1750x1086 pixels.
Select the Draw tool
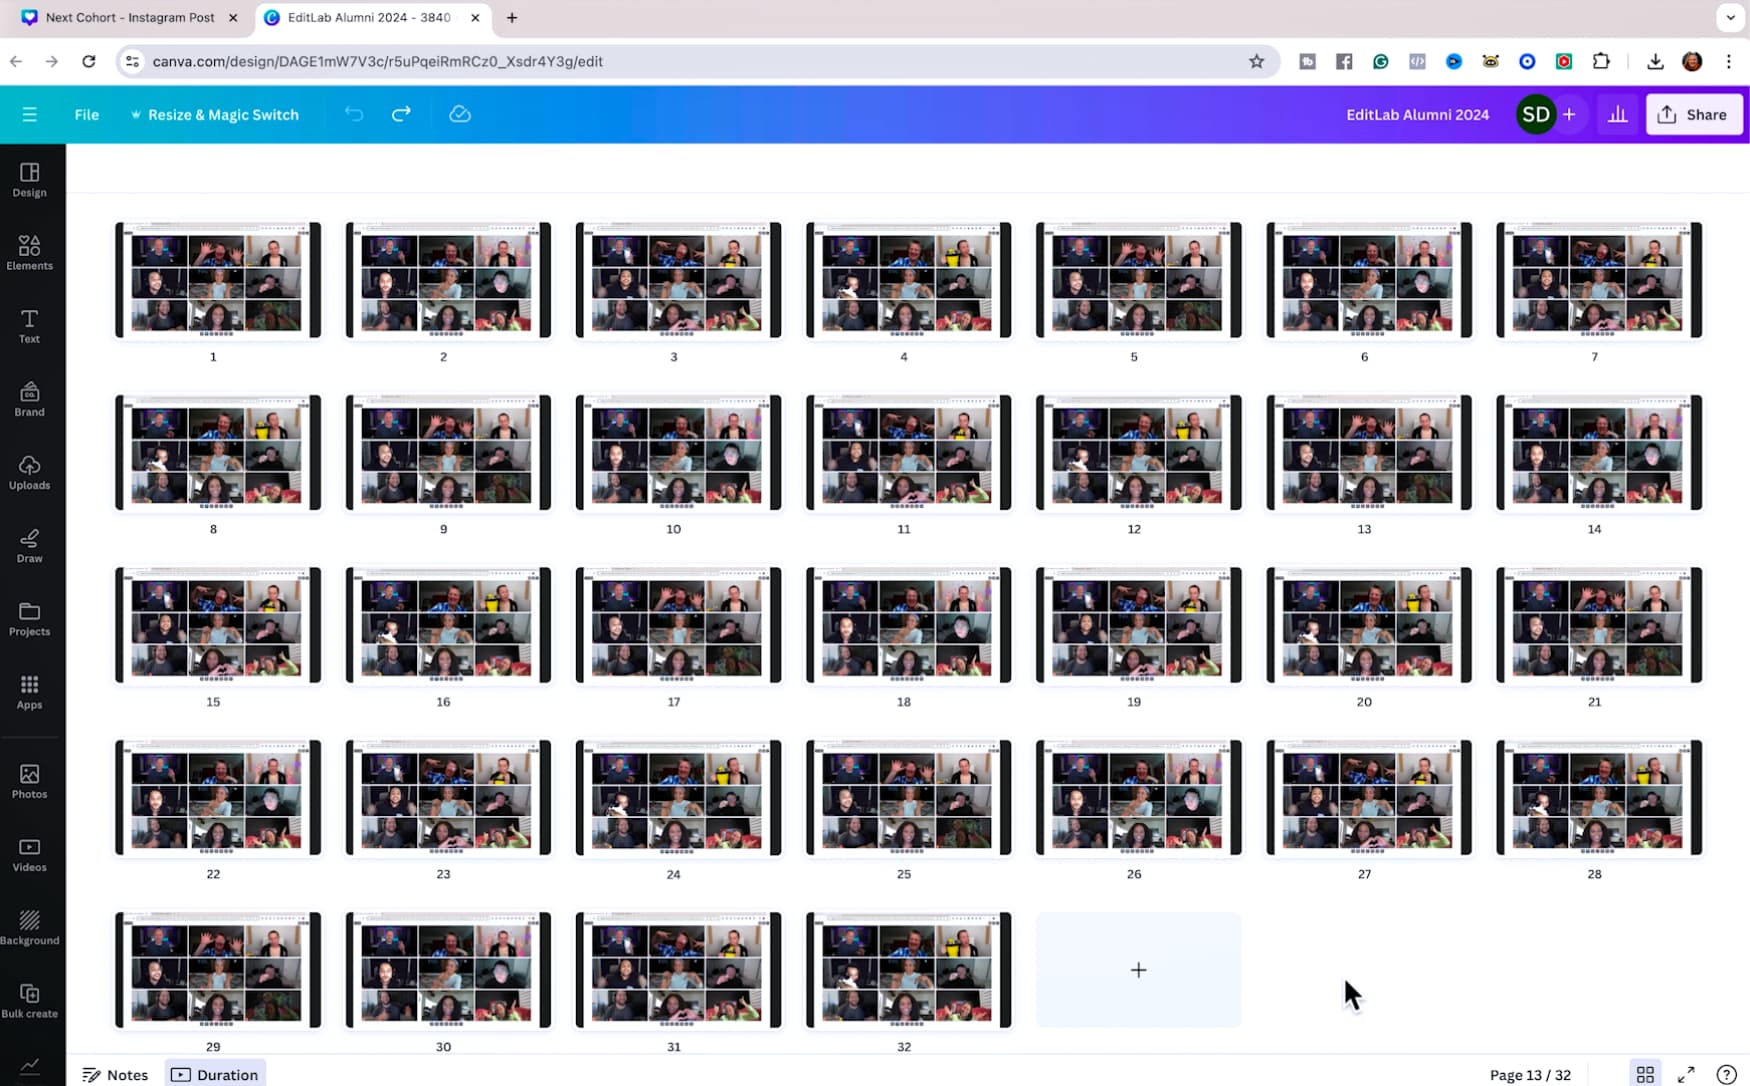point(29,545)
